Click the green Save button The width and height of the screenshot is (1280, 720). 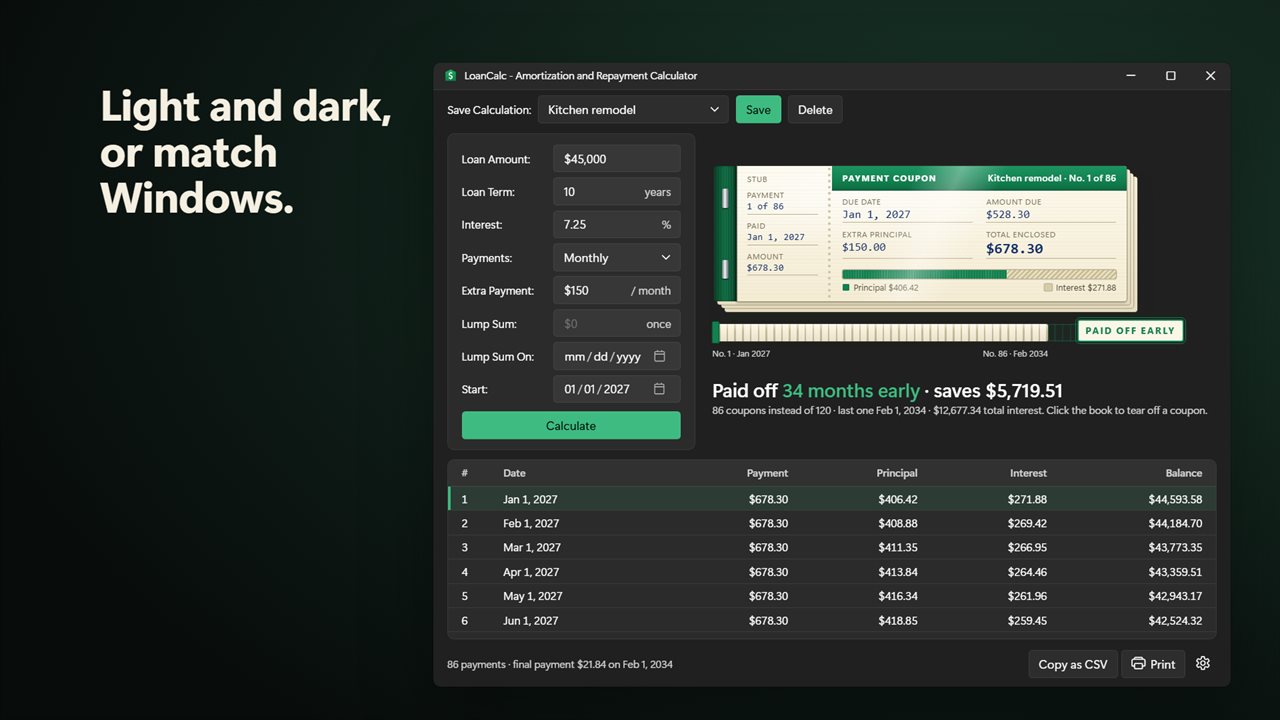(758, 110)
